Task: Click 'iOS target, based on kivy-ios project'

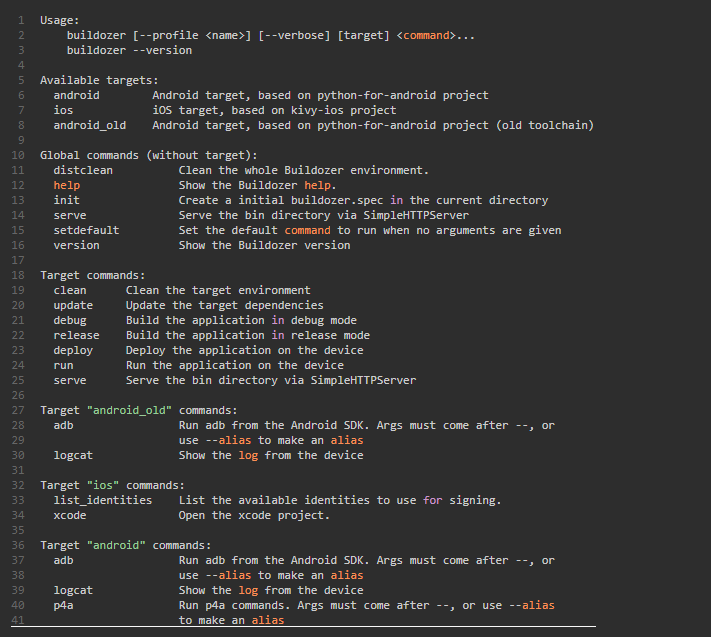Action: tap(274, 110)
